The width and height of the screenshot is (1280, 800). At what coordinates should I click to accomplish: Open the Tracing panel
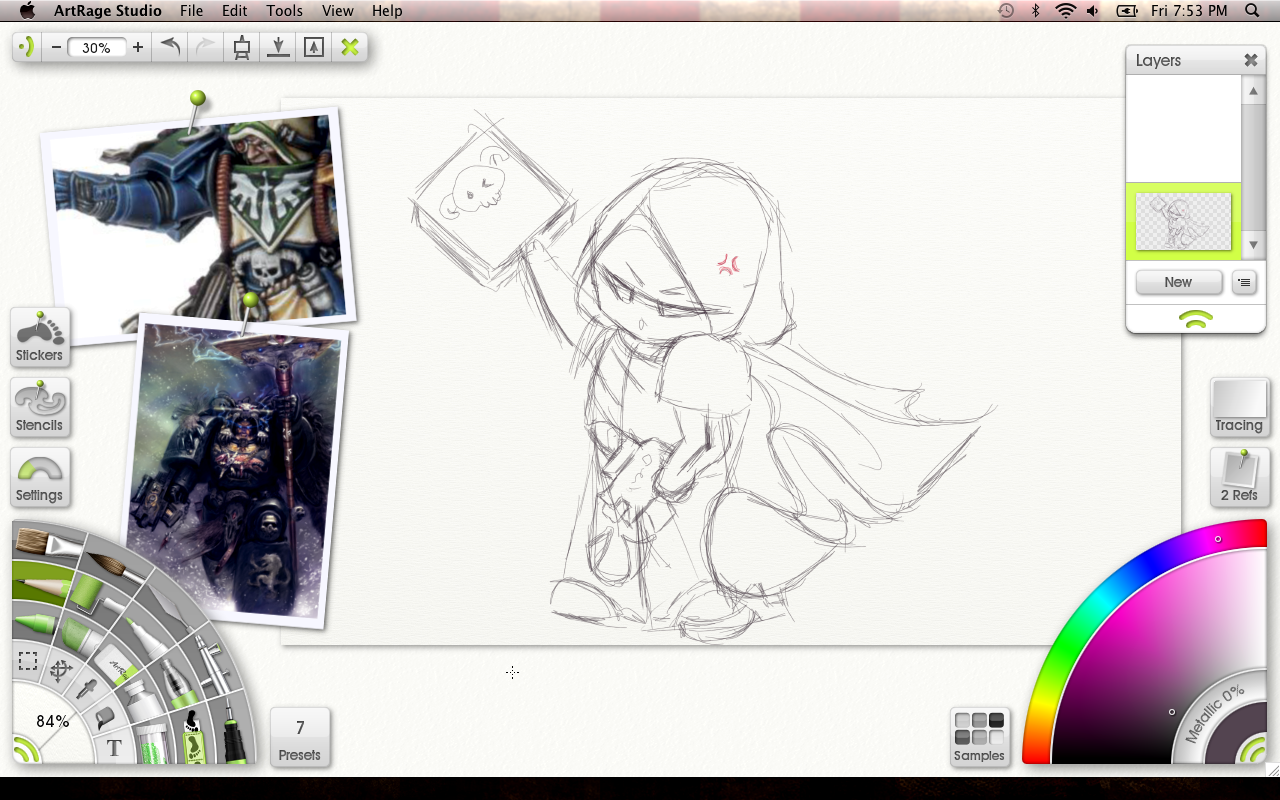[1239, 407]
